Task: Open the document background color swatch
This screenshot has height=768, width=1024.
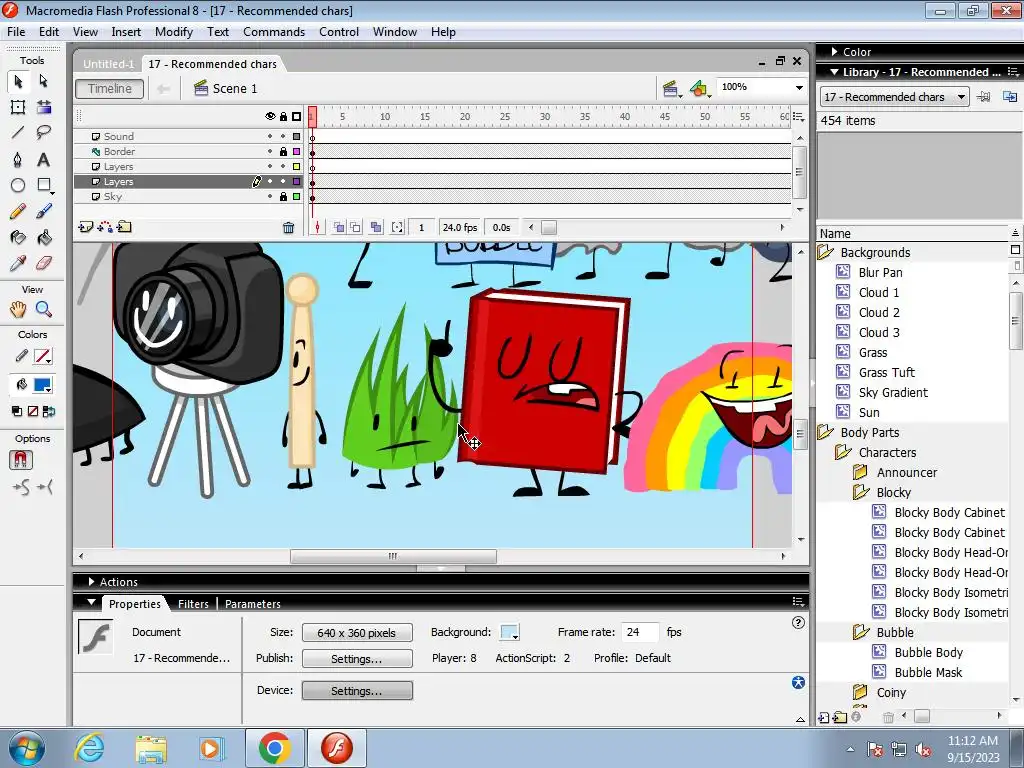Action: coord(509,632)
